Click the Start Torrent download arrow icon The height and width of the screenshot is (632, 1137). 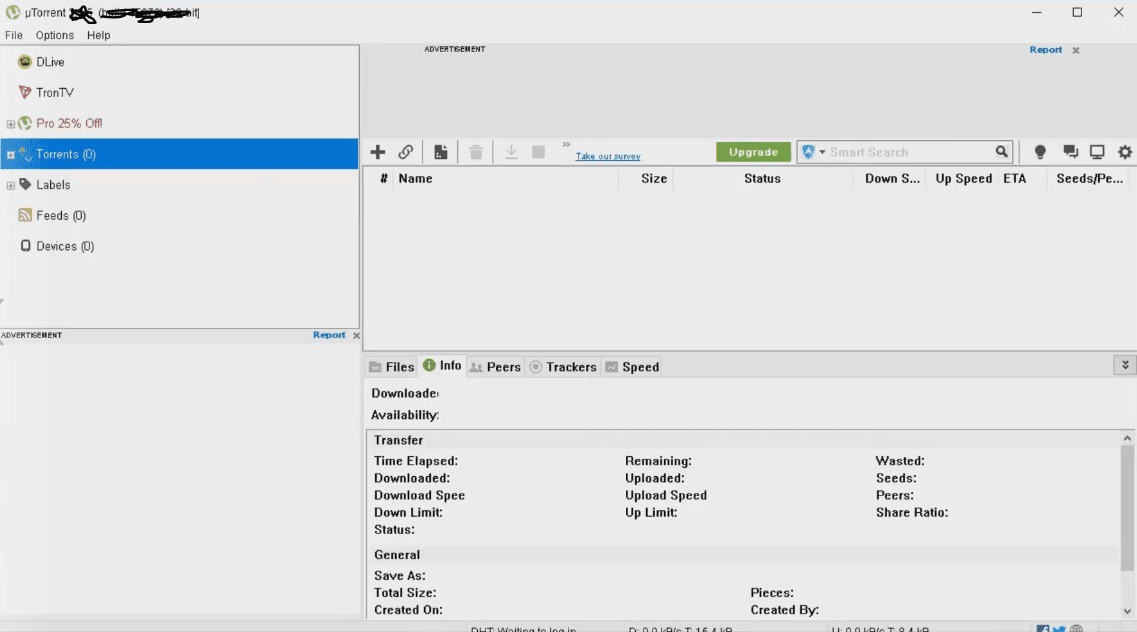pos(511,152)
